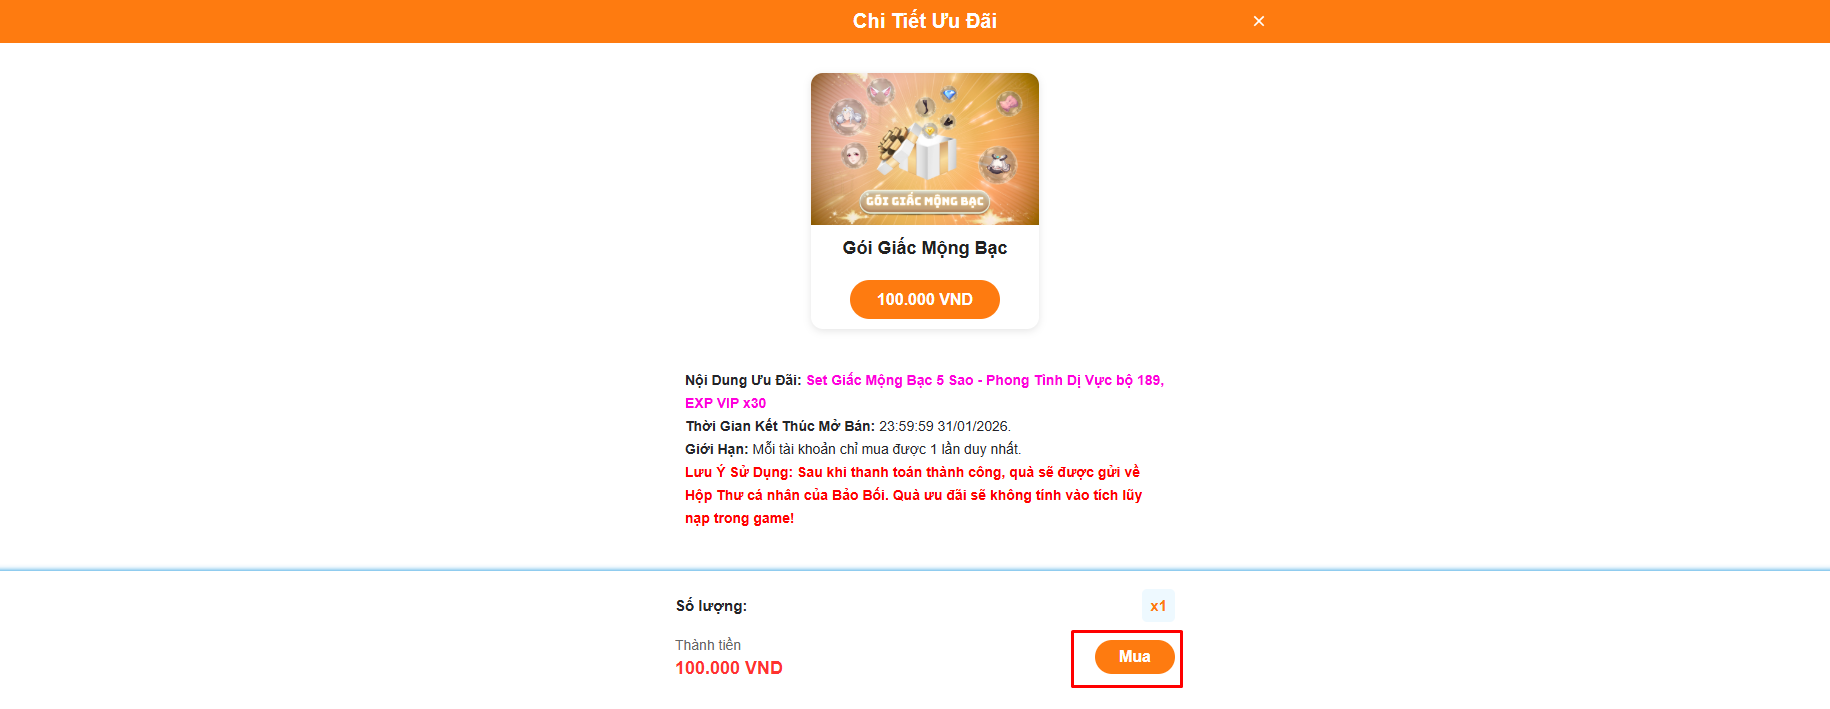Click the GÓI GIẤC MỘNG BẠC banner label

click(x=925, y=201)
